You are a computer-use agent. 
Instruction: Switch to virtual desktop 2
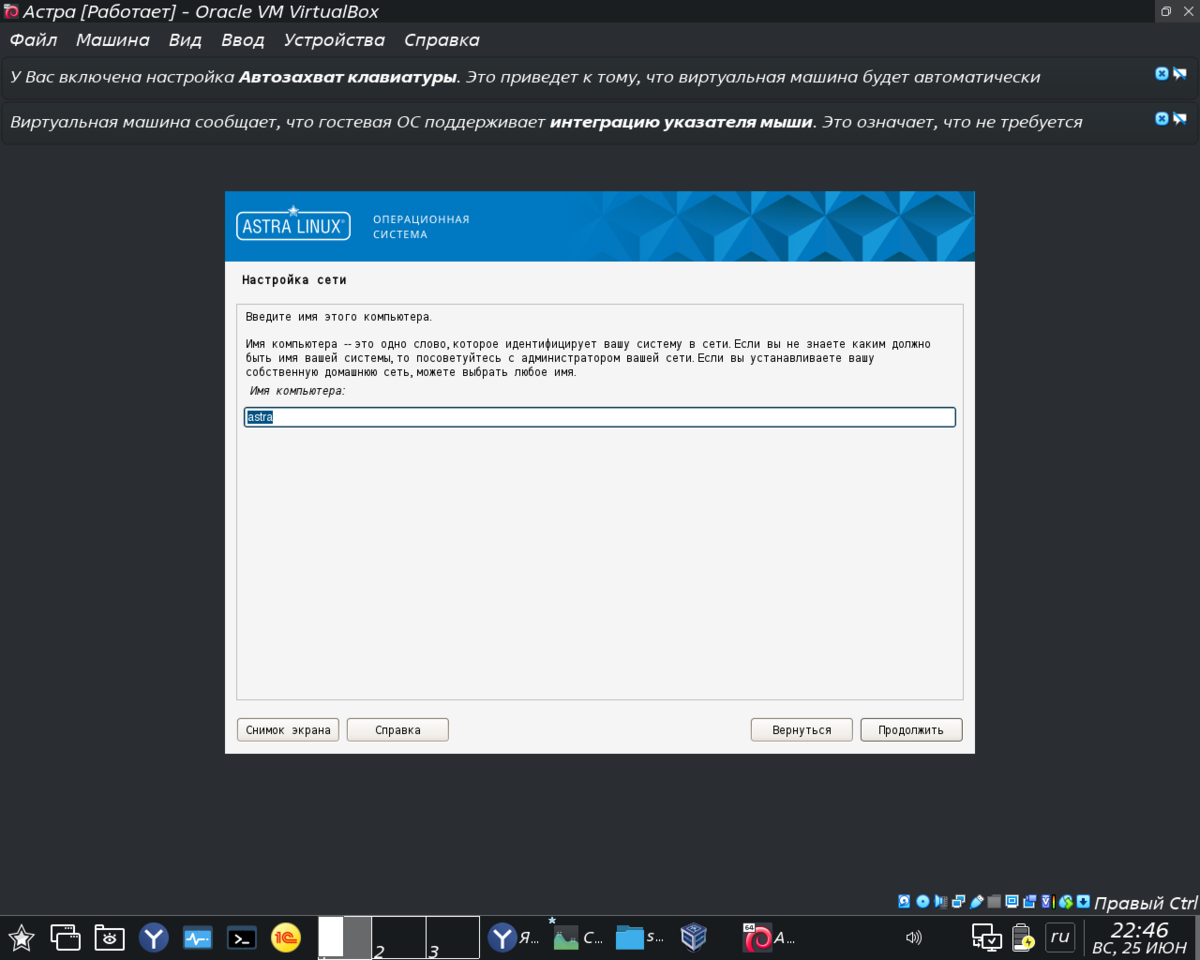coord(399,937)
